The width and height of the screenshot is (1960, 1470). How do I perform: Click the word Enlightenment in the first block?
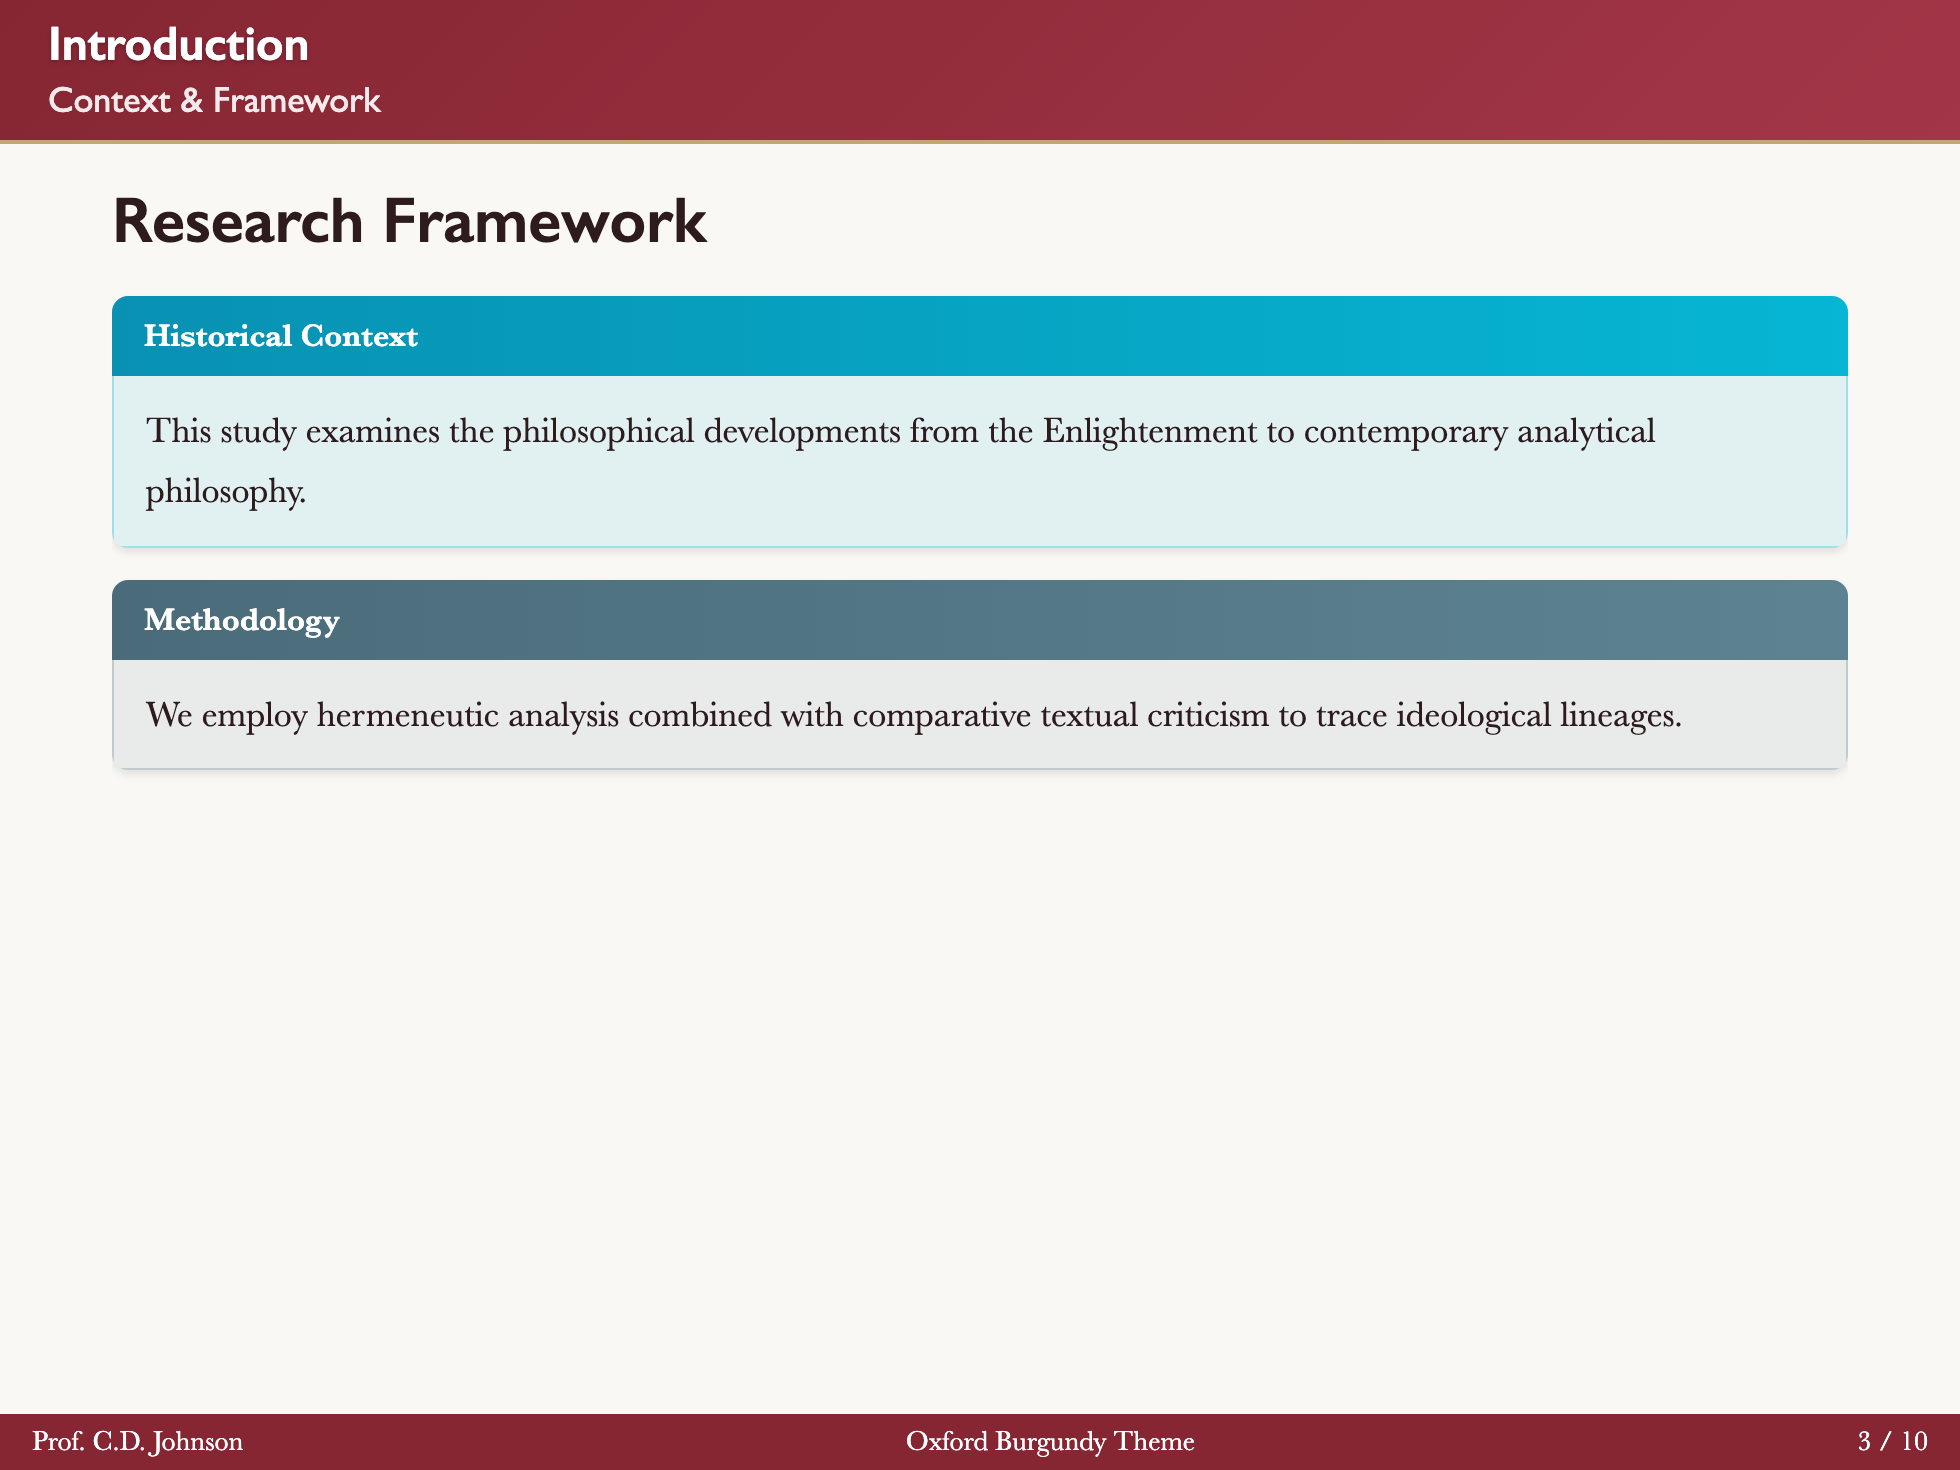[1149, 431]
